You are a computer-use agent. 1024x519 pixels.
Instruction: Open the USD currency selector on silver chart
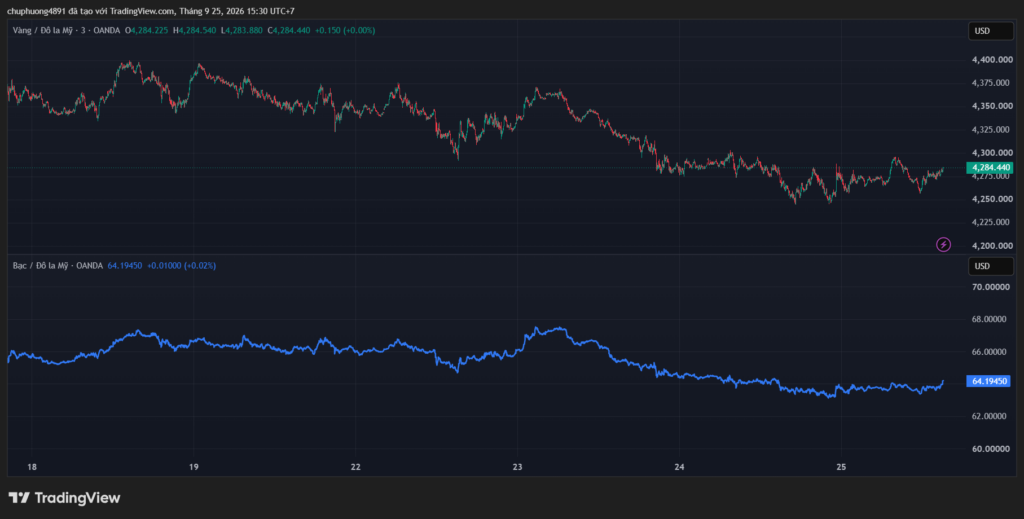(x=991, y=266)
